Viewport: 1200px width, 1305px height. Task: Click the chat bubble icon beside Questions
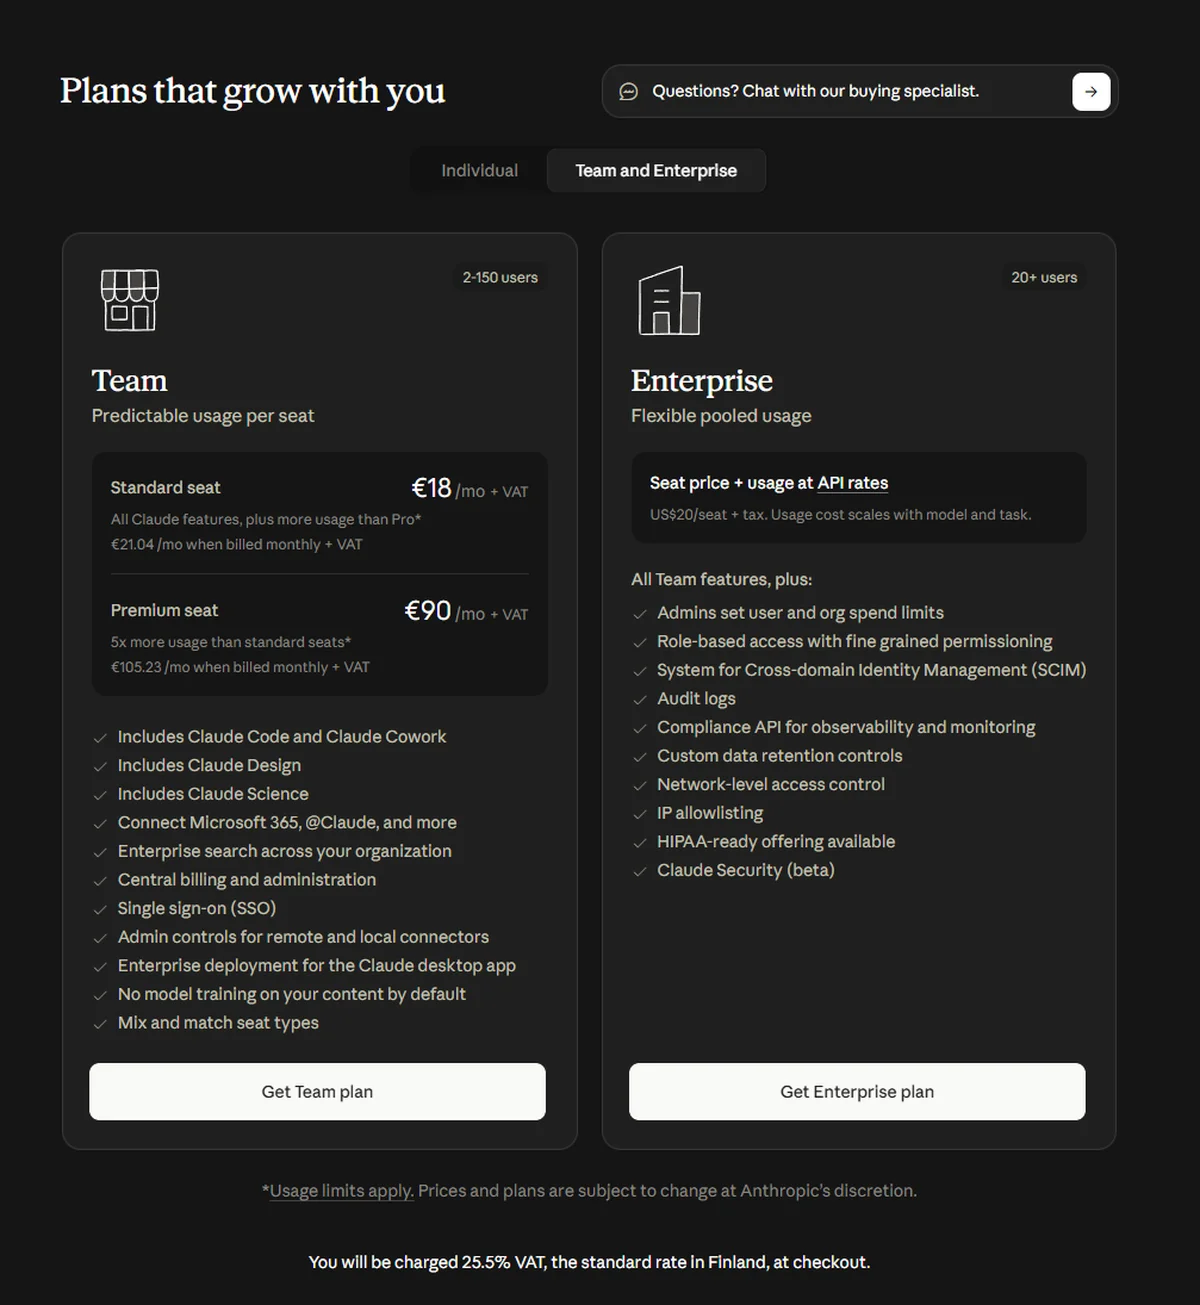pos(628,91)
